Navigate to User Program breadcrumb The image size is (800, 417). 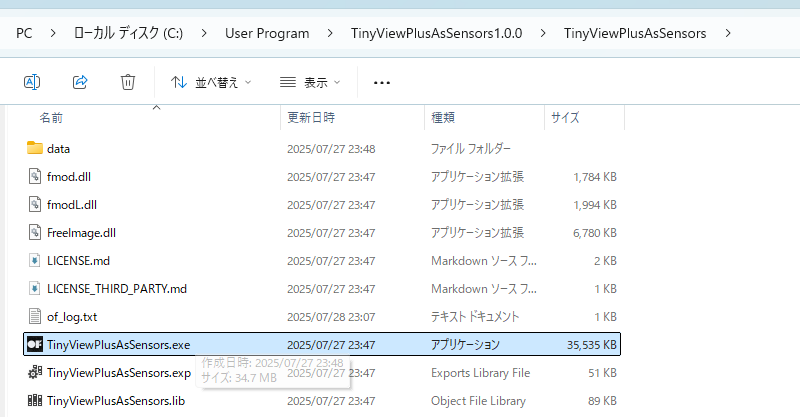[x=267, y=33]
